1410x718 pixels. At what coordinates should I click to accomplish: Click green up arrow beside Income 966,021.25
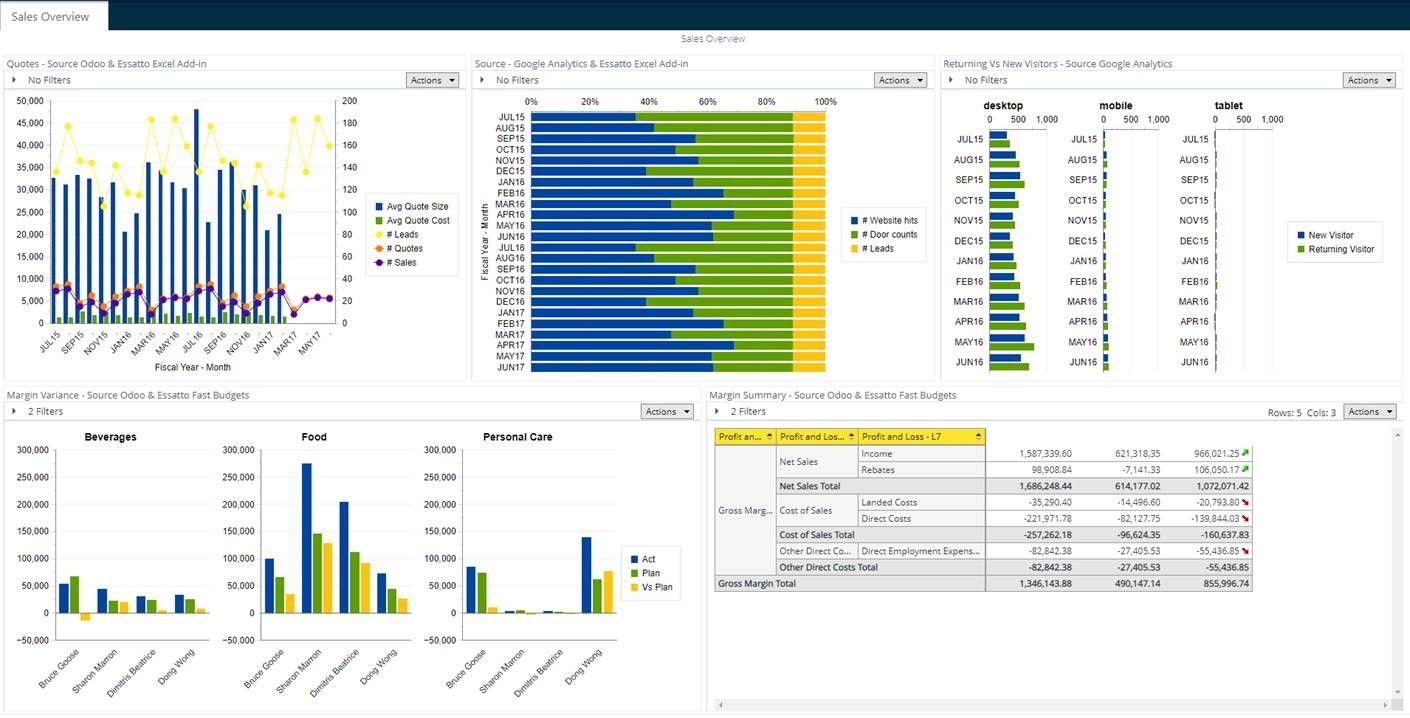click(x=1246, y=453)
